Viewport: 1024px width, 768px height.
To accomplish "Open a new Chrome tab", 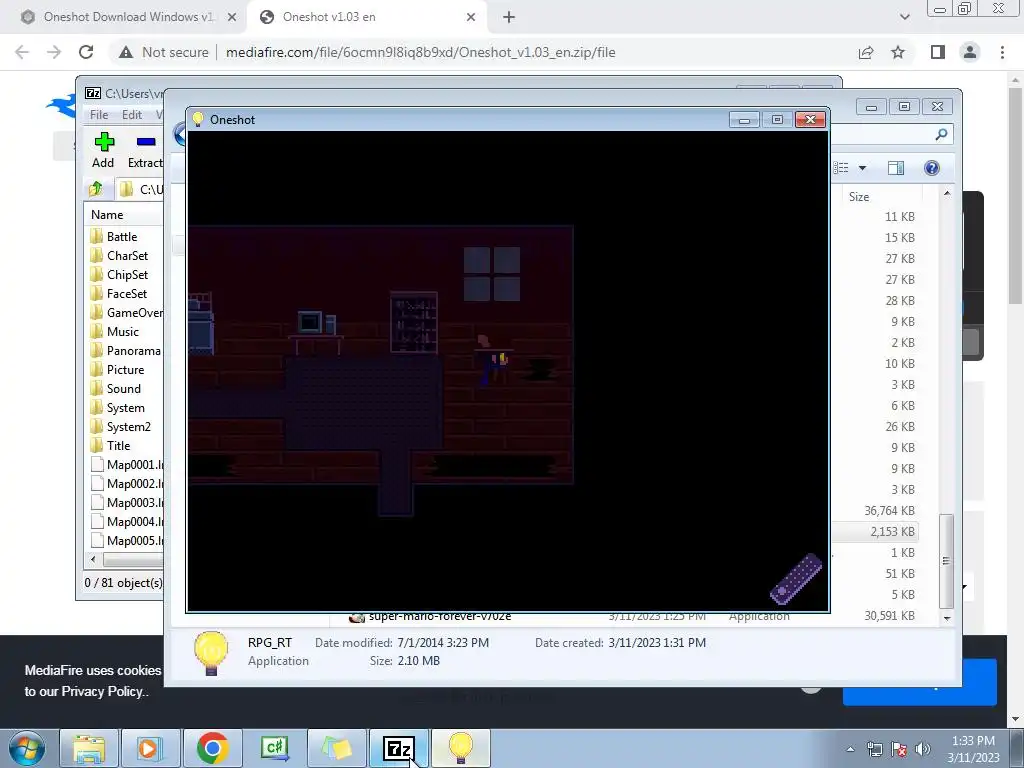I will coord(509,18).
